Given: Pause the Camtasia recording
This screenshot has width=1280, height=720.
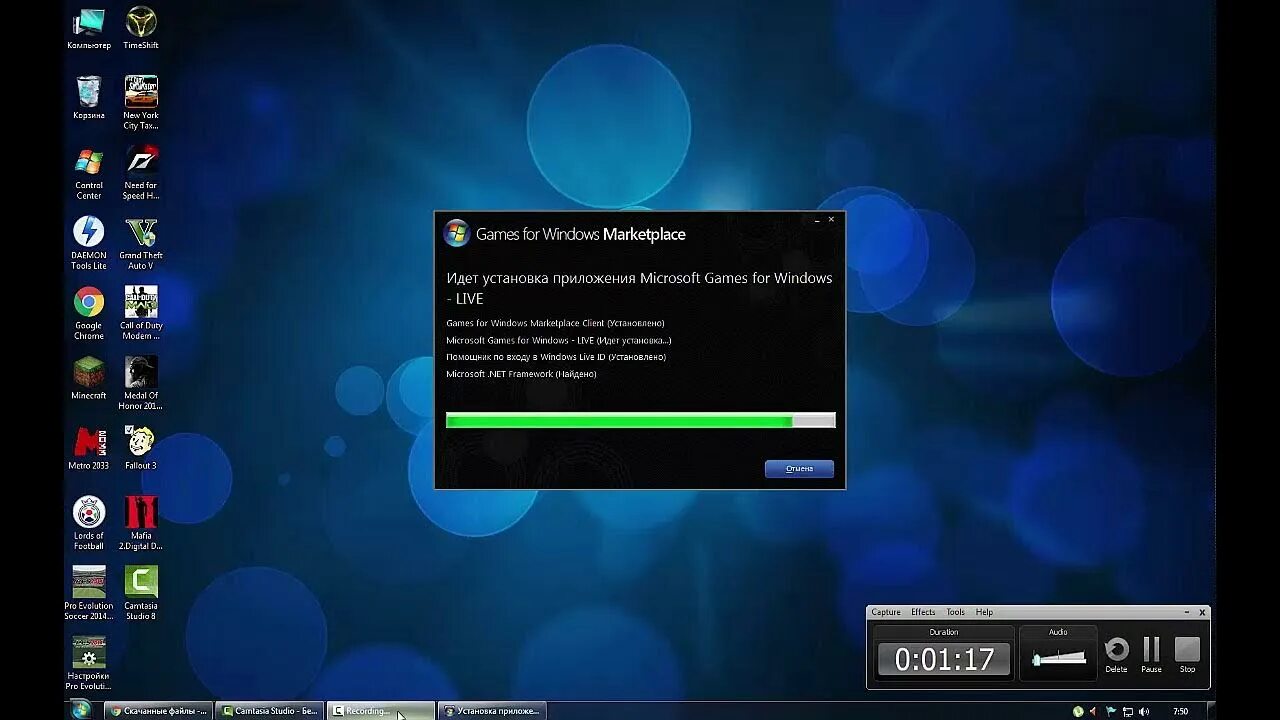Looking at the screenshot, I should pyautogui.click(x=1151, y=654).
